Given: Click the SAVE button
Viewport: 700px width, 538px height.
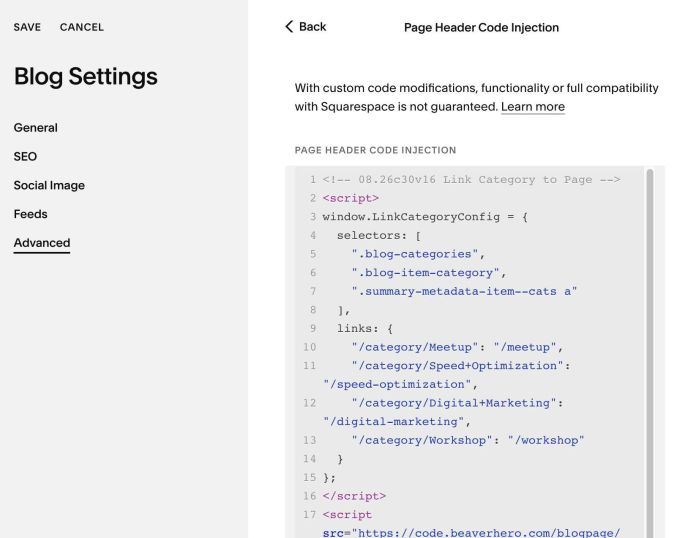Looking at the screenshot, I should click(27, 27).
